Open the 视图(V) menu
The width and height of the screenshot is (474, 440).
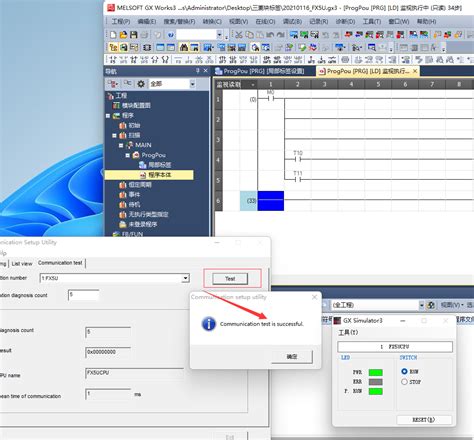click(x=238, y=21)
